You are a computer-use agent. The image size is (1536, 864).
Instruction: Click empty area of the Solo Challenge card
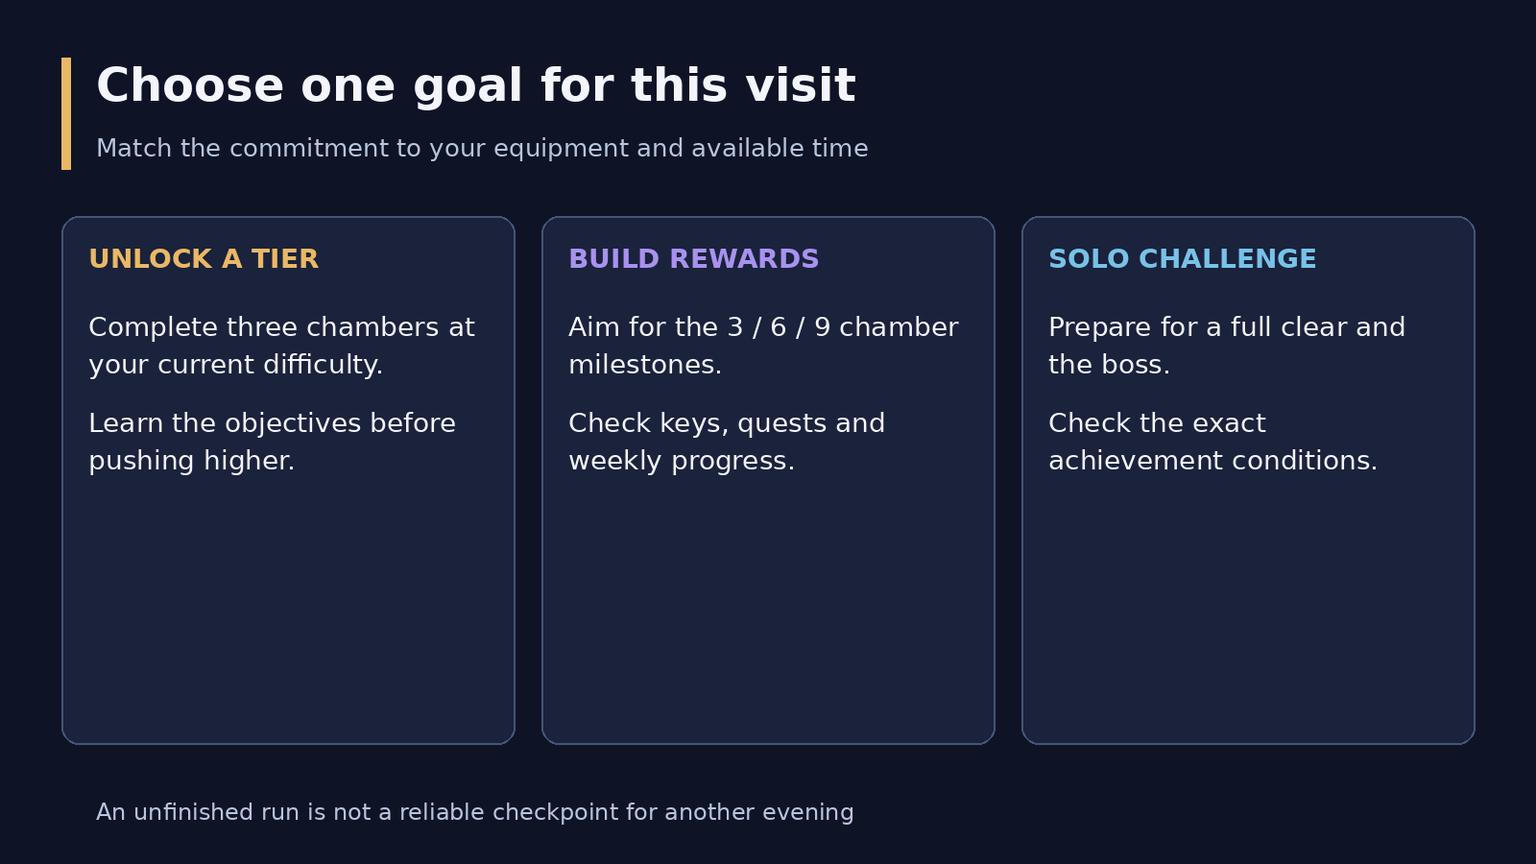click(x=1248, y=610)
